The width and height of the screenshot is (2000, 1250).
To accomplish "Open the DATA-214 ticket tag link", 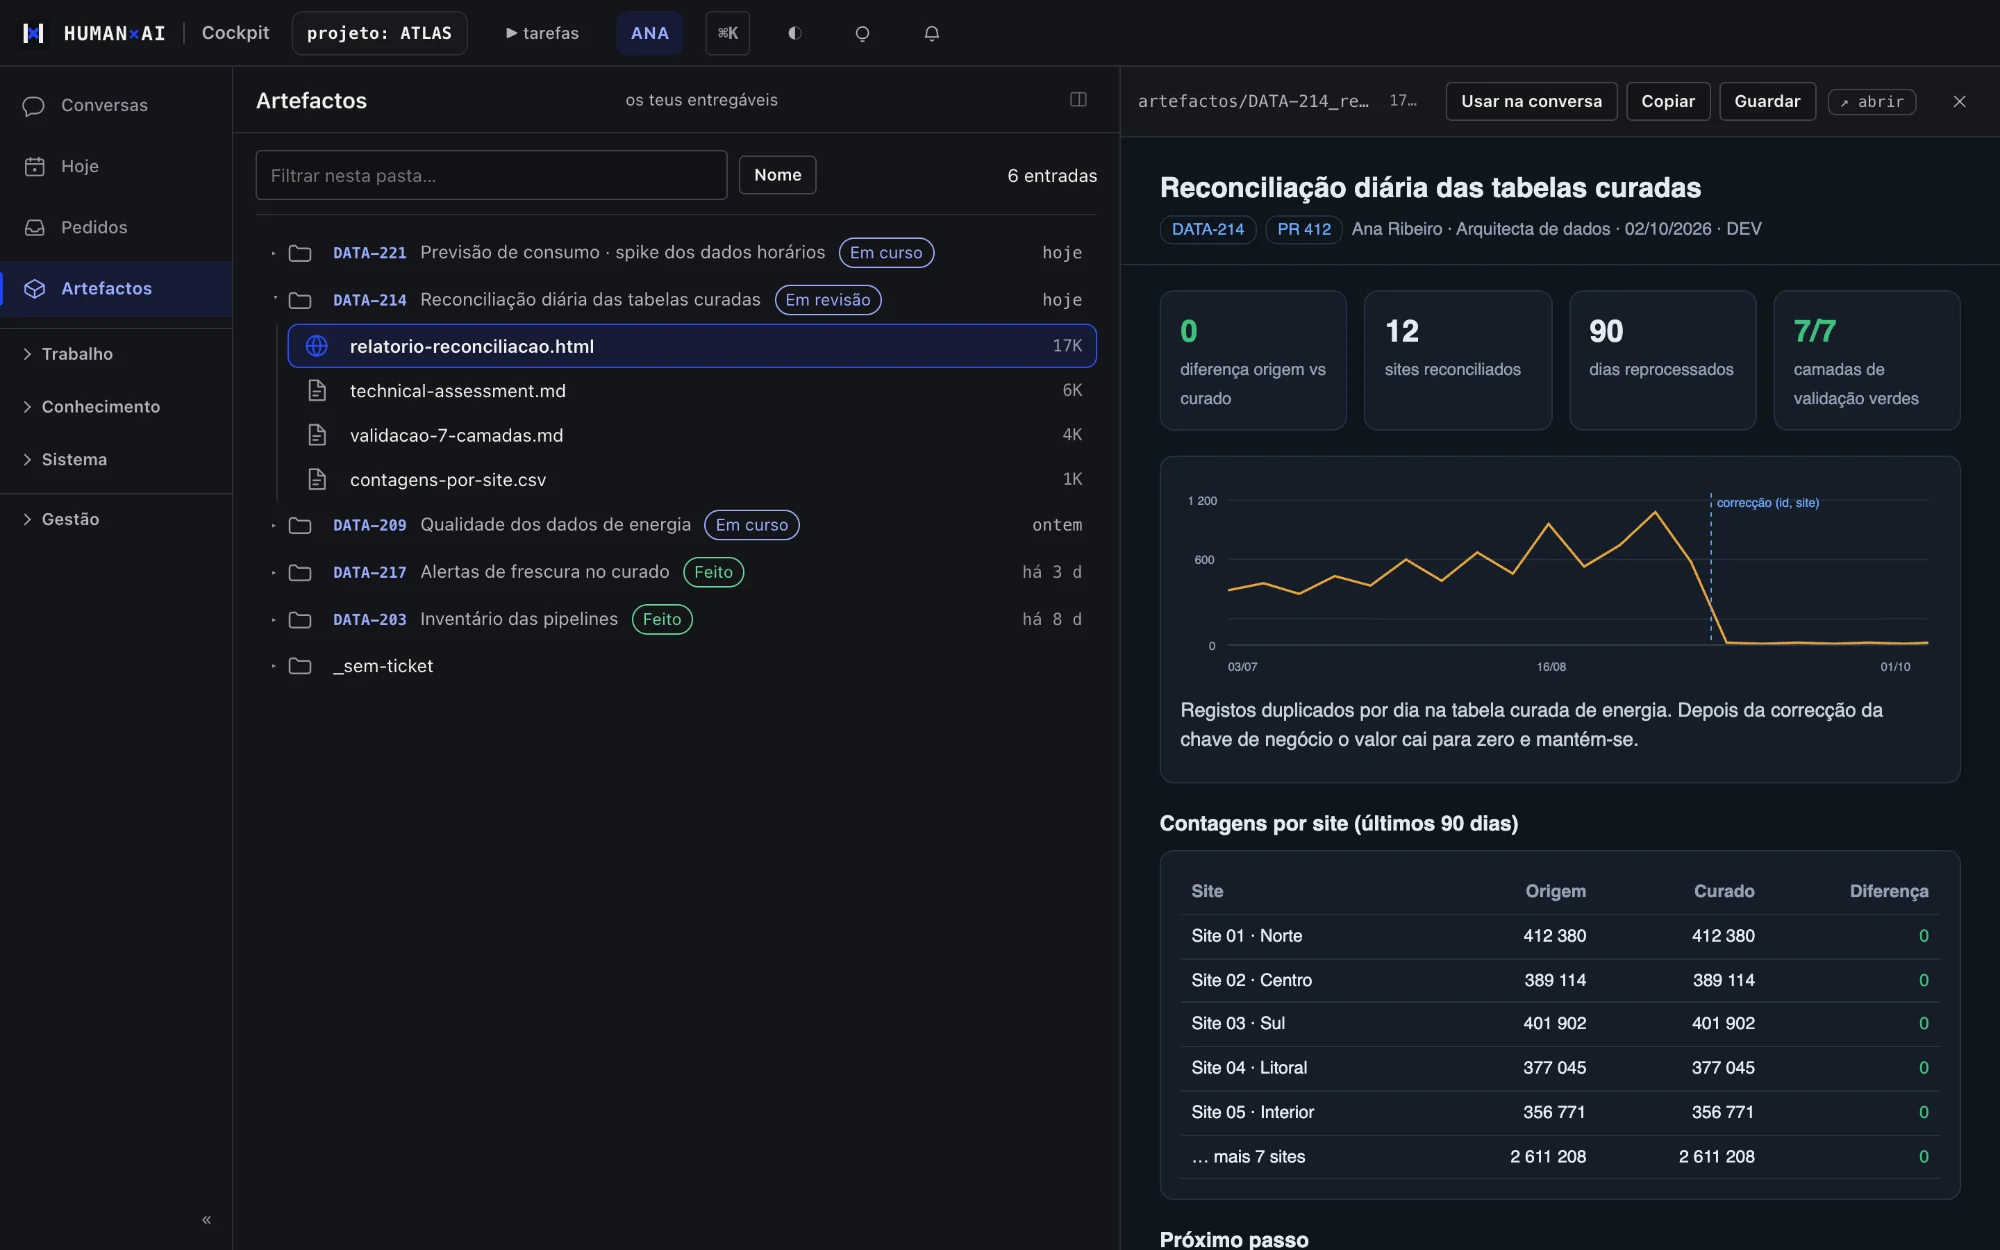I will point(1207,229).
